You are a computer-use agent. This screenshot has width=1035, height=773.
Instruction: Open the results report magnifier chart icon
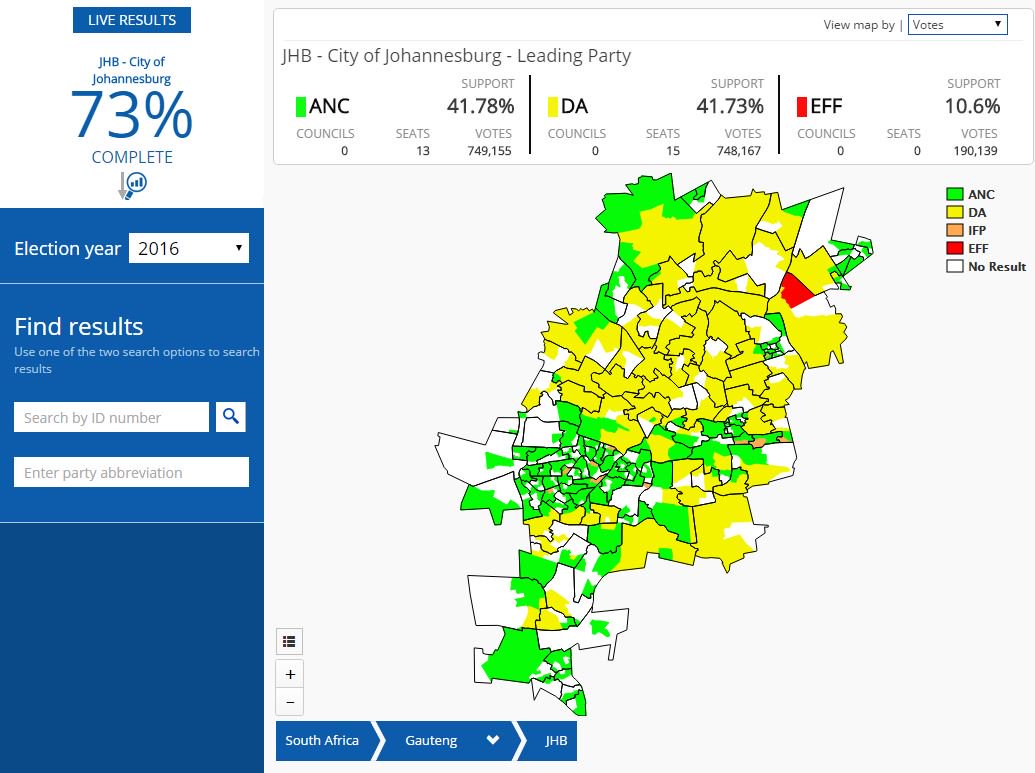point(133,185)
